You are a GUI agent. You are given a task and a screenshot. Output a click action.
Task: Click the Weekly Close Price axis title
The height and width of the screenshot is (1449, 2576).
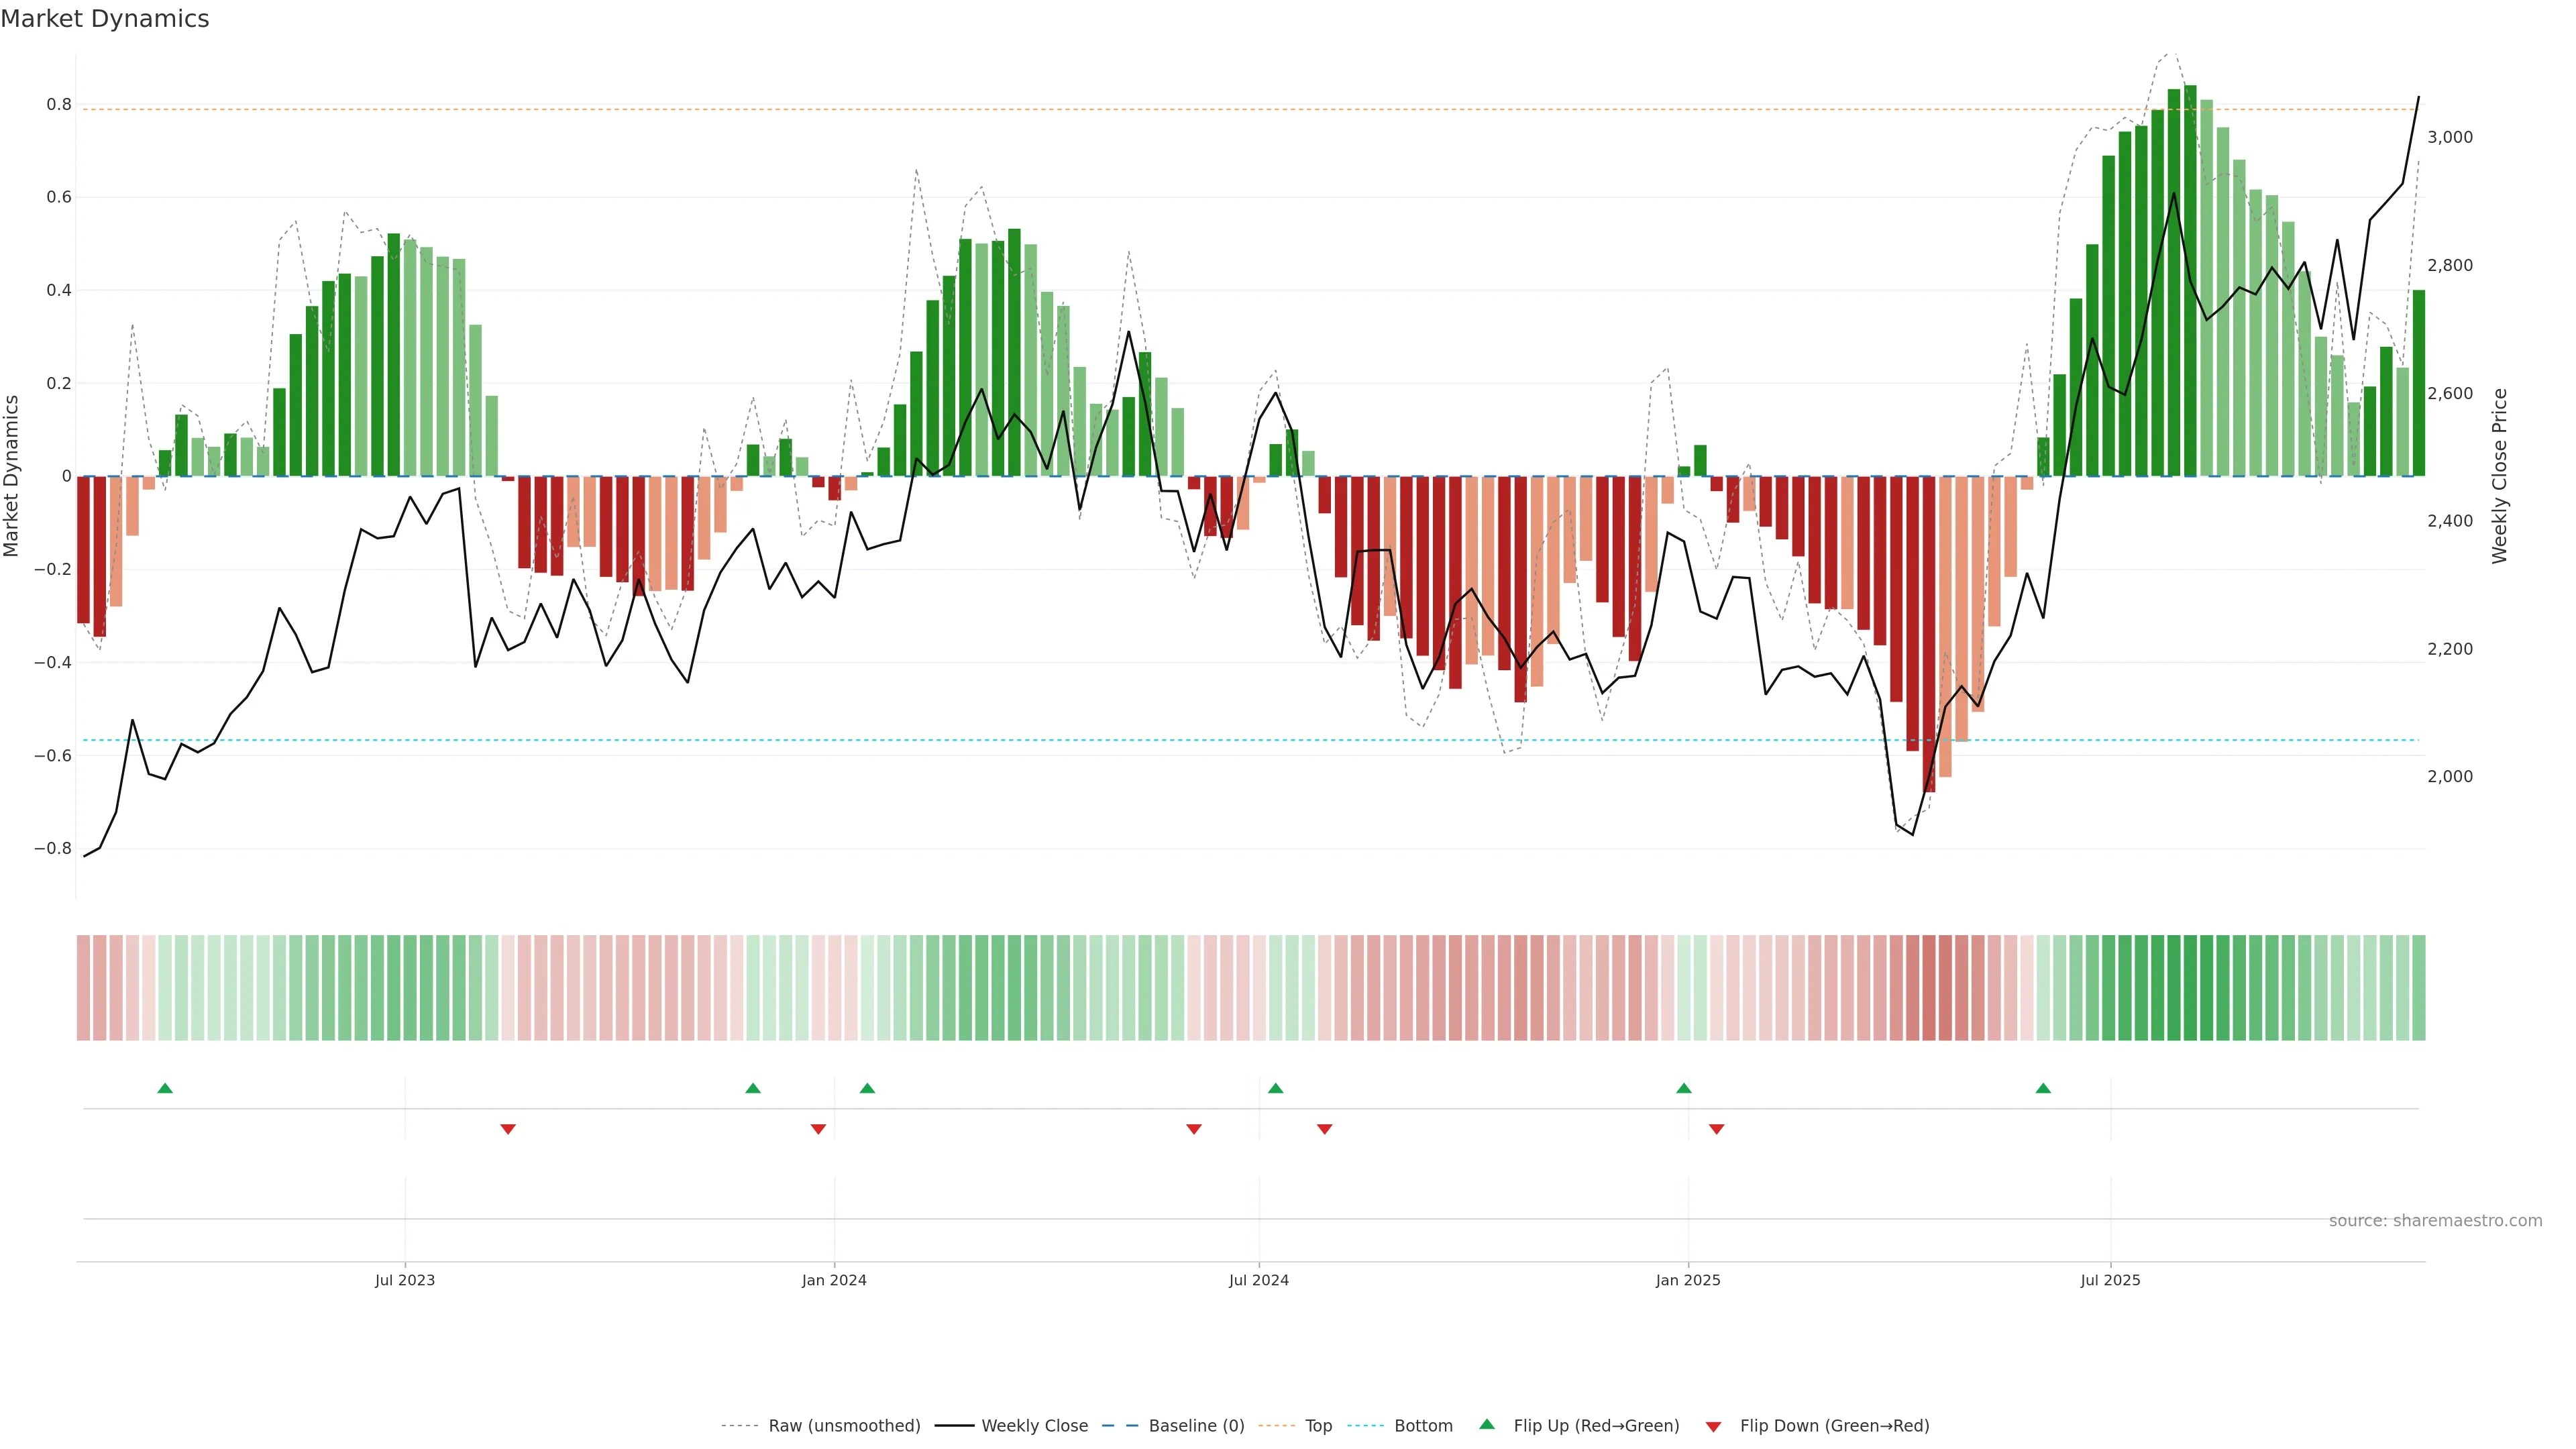[x=2499, y=476]
